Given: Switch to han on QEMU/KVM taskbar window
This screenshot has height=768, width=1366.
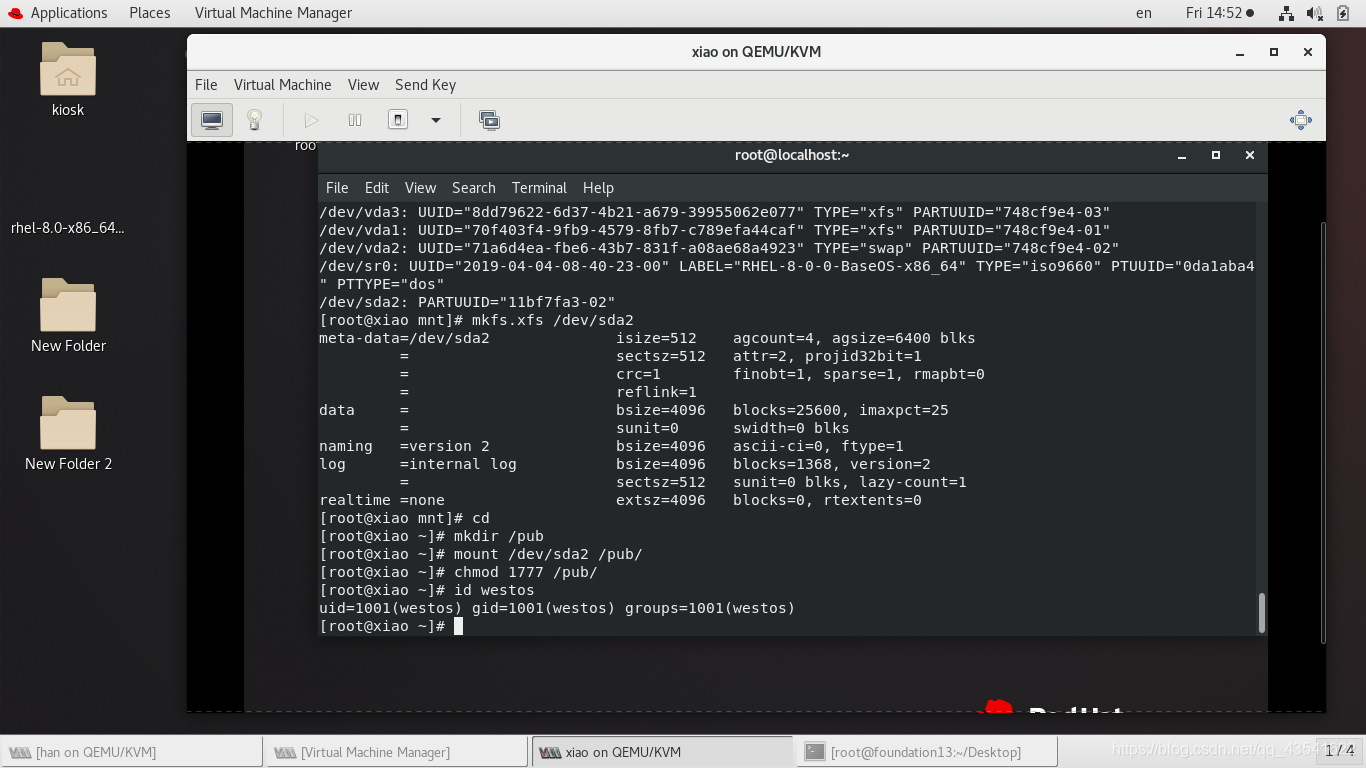Looking at the screenshot, I should (133, 752).
